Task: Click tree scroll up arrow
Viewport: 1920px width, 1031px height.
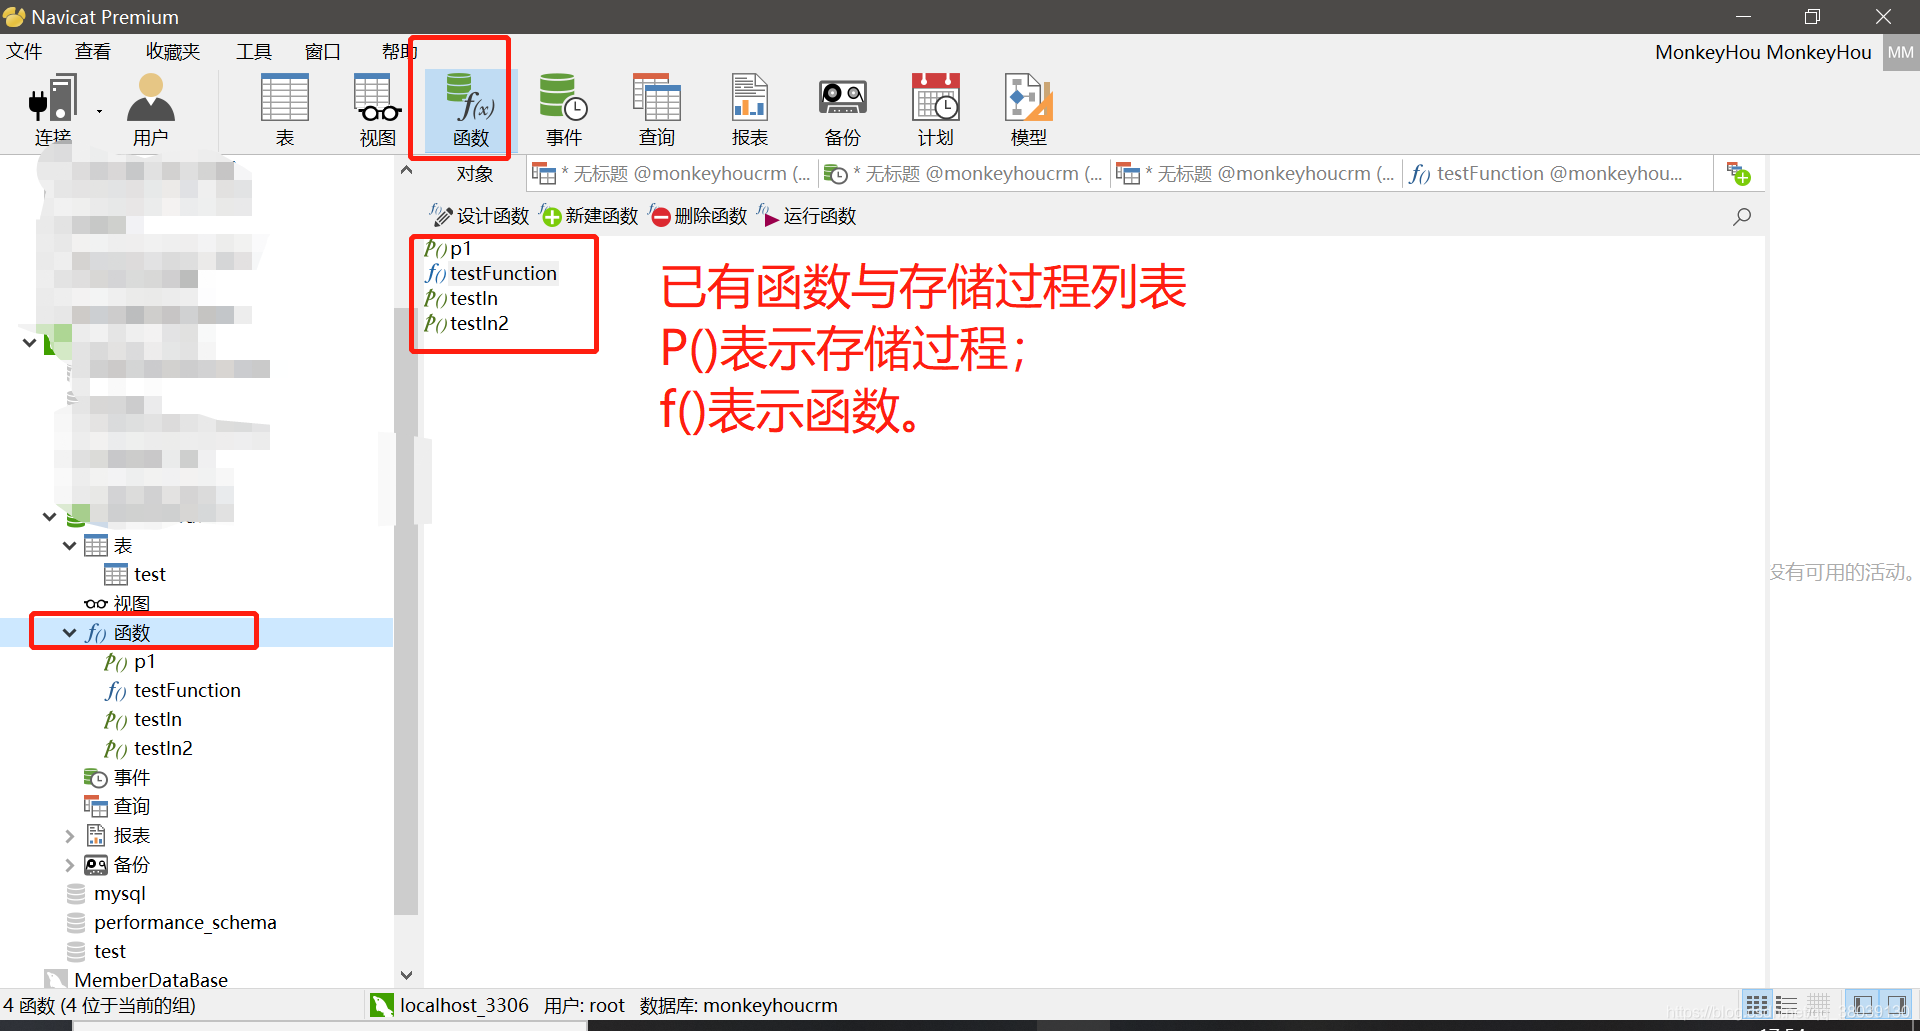Action: click(x=406, y=170)
